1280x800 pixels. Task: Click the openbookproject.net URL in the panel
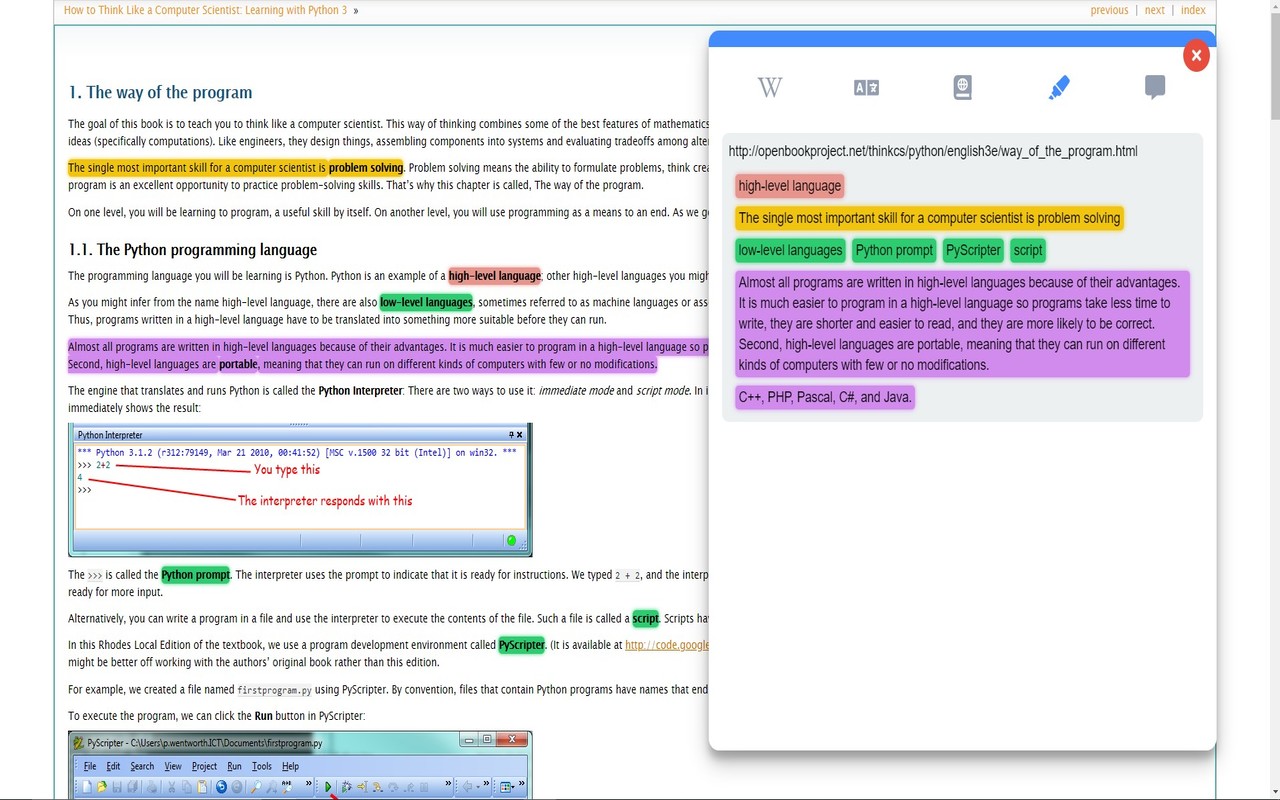(932, 152)
